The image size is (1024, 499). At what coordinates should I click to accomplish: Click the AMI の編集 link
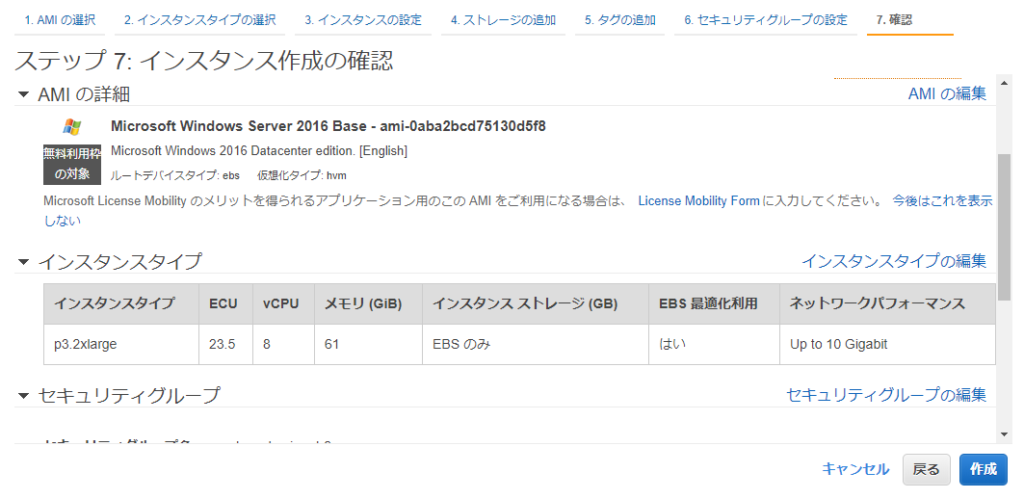click(x=947, y=94)
